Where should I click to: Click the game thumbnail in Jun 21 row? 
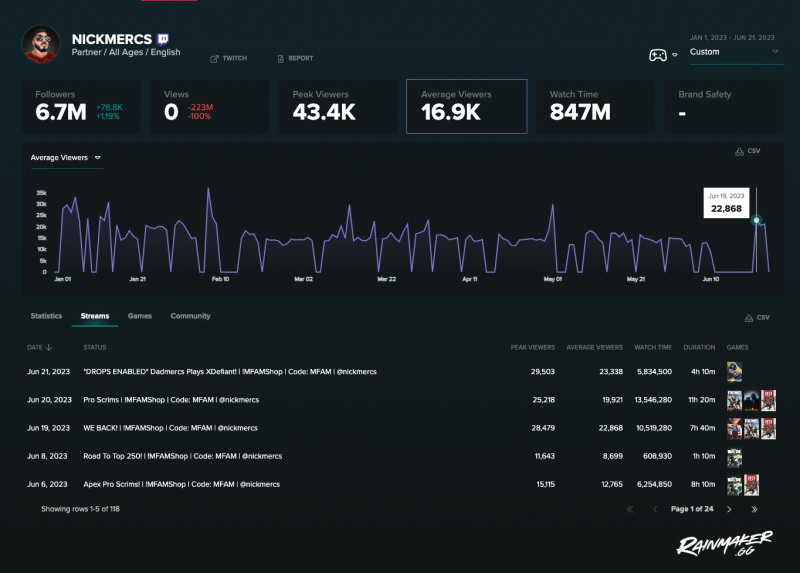coord(734,372)
